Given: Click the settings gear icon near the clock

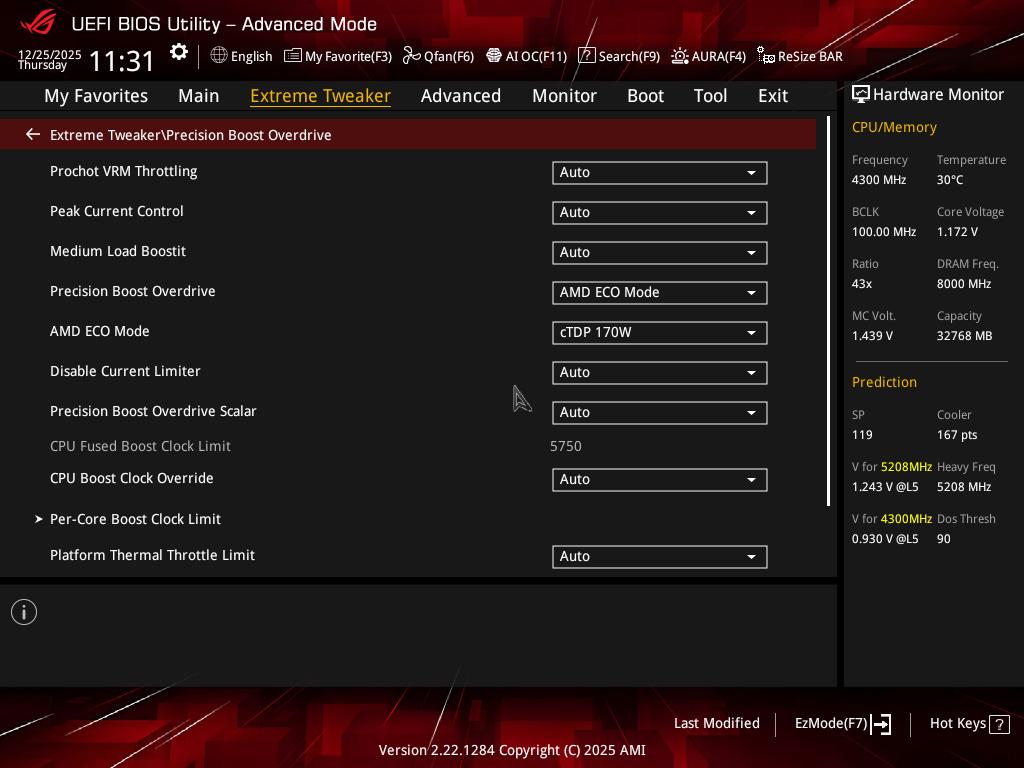Looking at the screenshot, I should [x=179, y=53].
